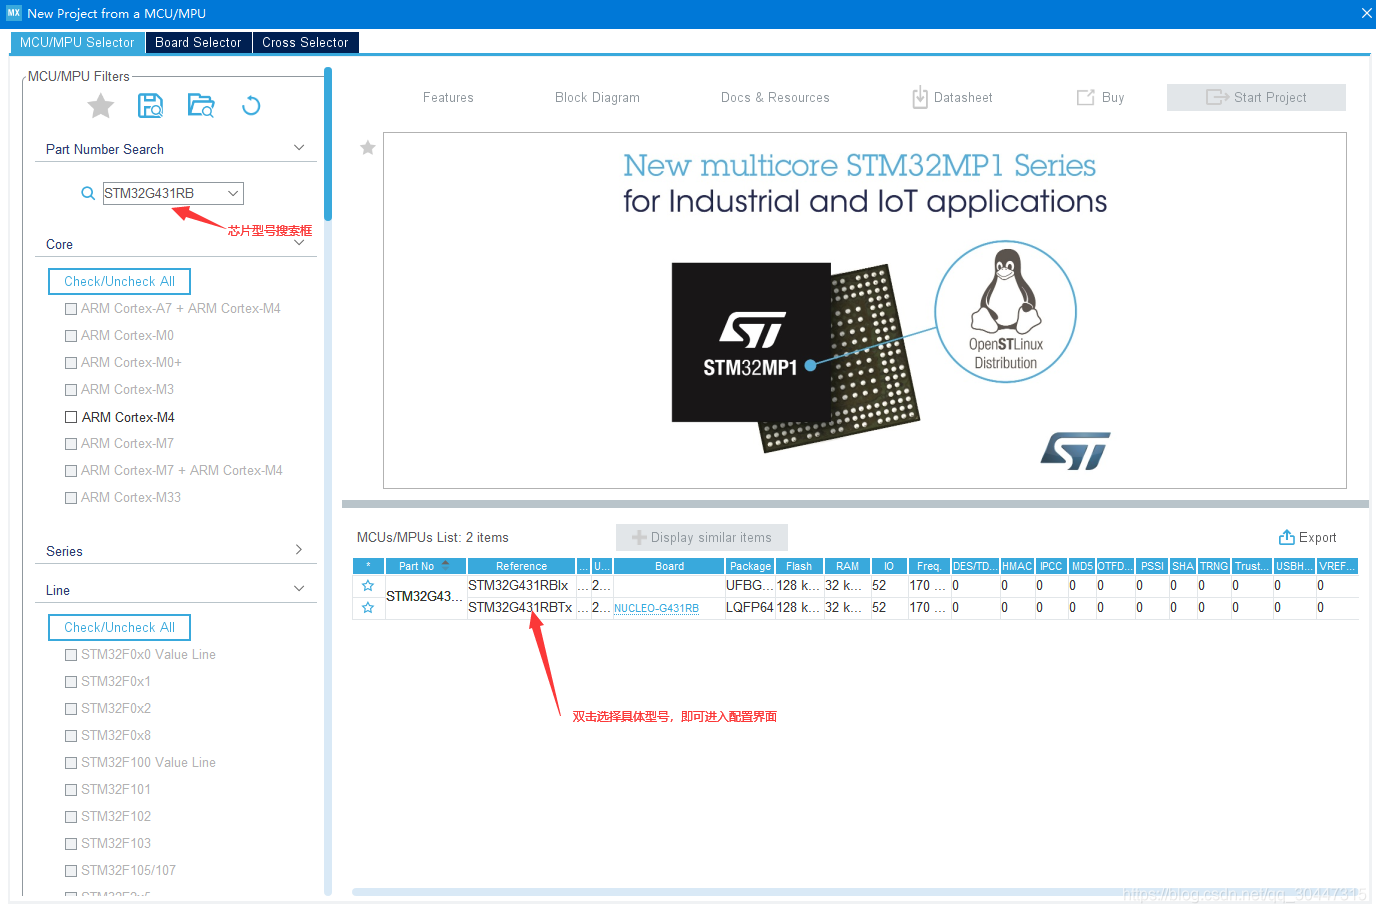Viewport: 1376px width, 913px height.
Task: Open the Block Diagram tab
Action: (597, 97)
